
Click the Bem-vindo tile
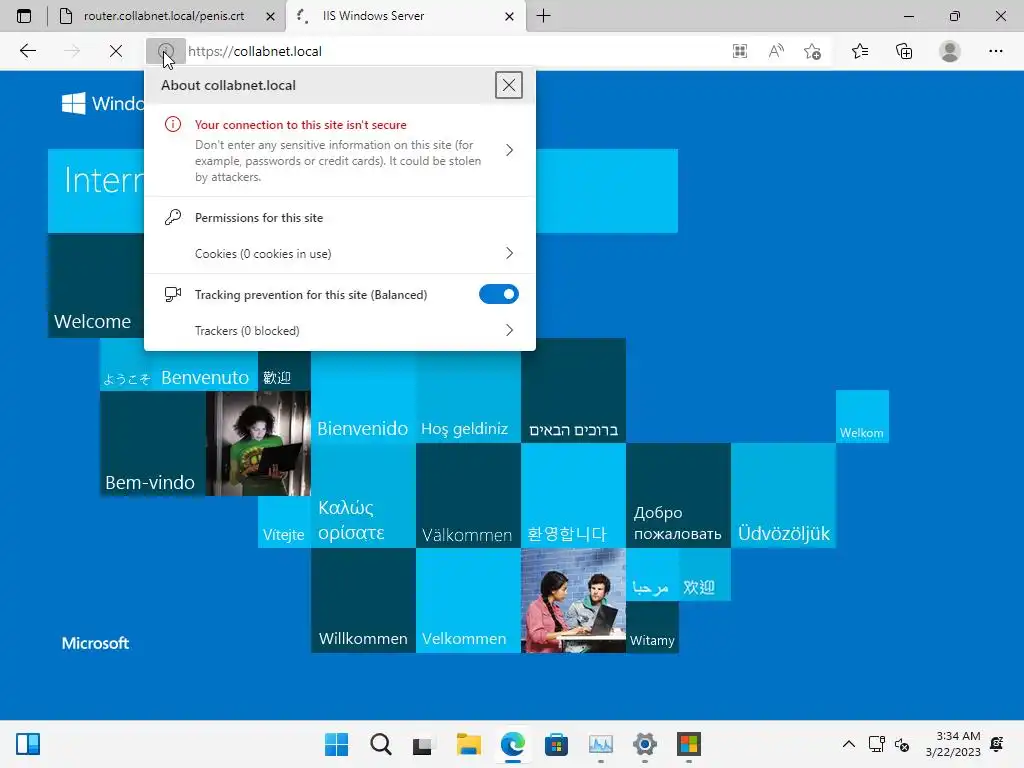[x=153, y=443]
